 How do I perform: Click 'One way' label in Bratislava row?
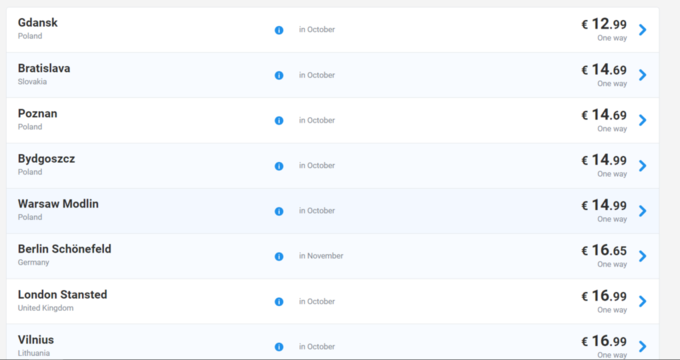click(612, 84)
